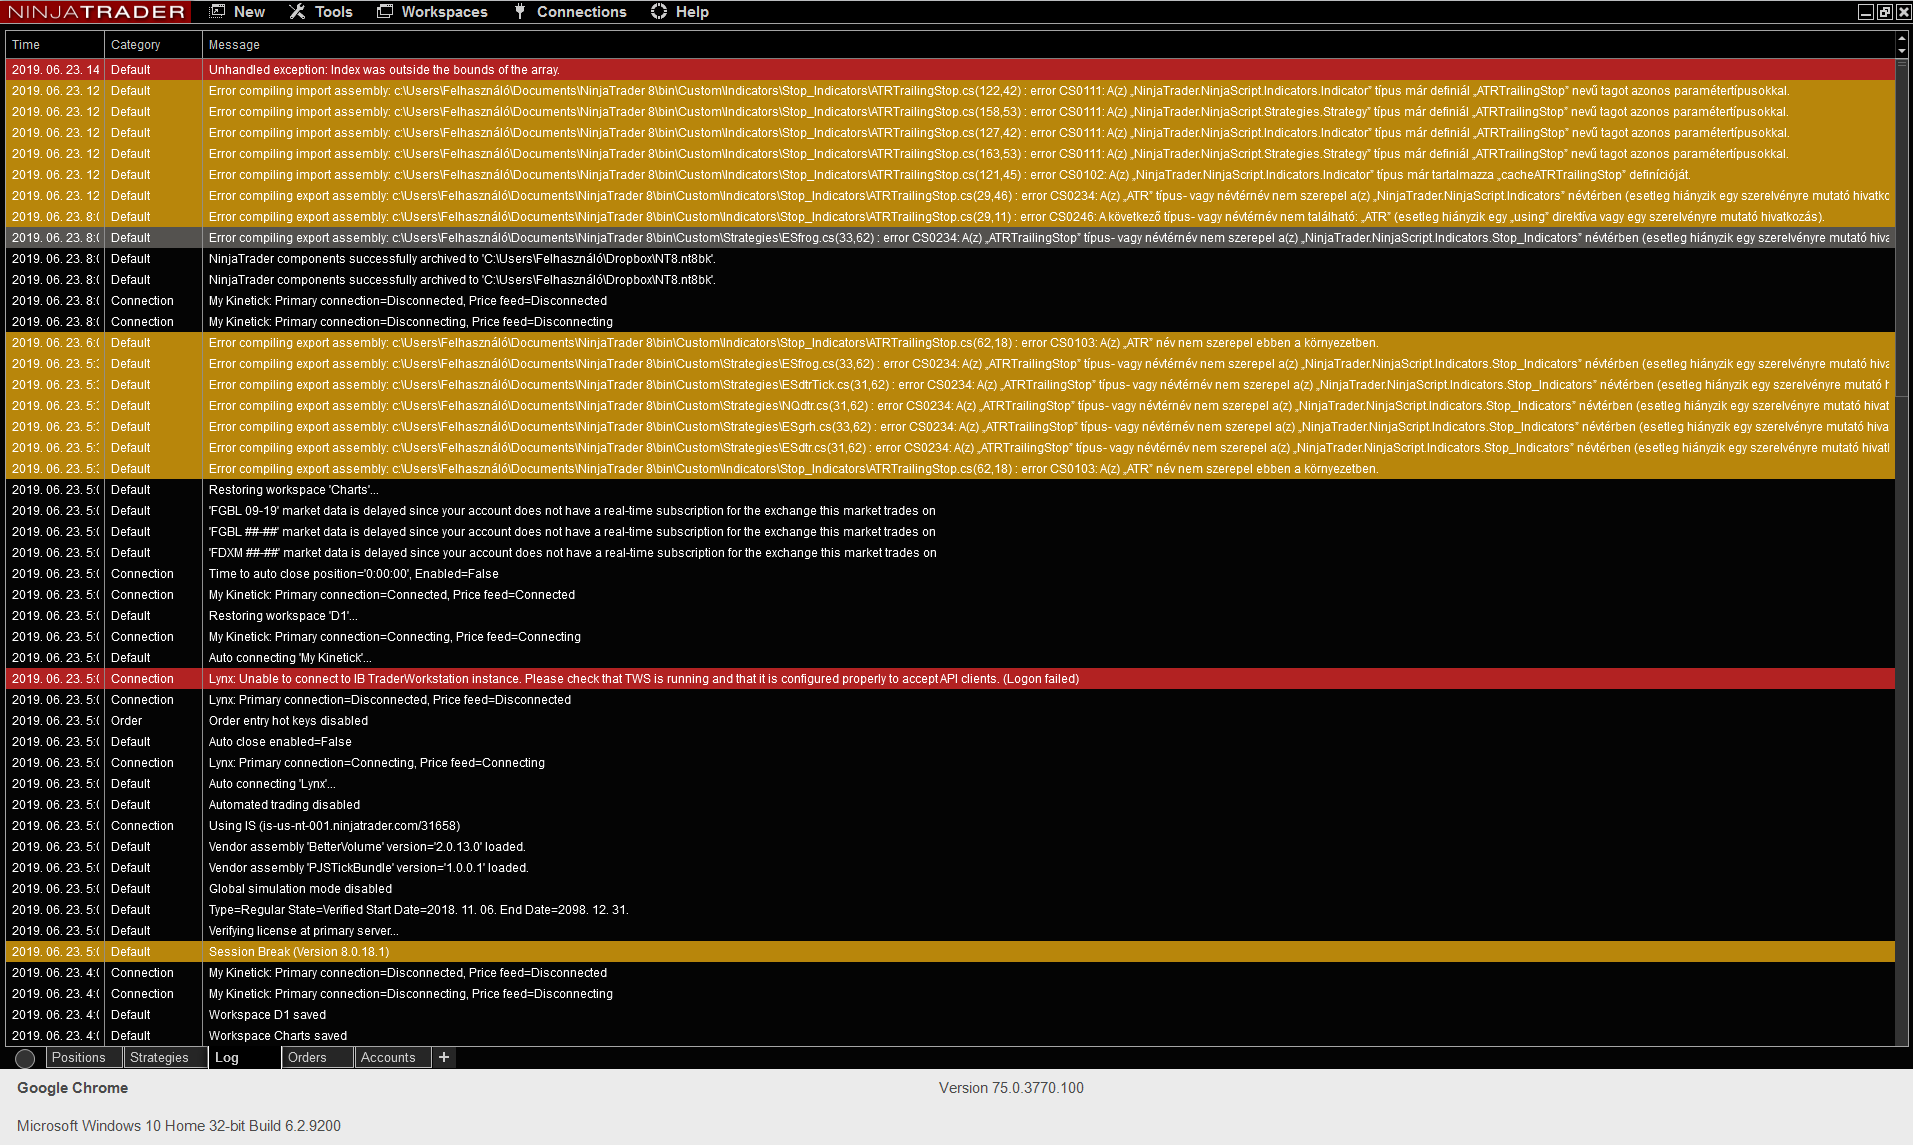Select the 'Unhandled exception: Index was outside' row
Screen dimensions: 1913x1145
(950, 70)
